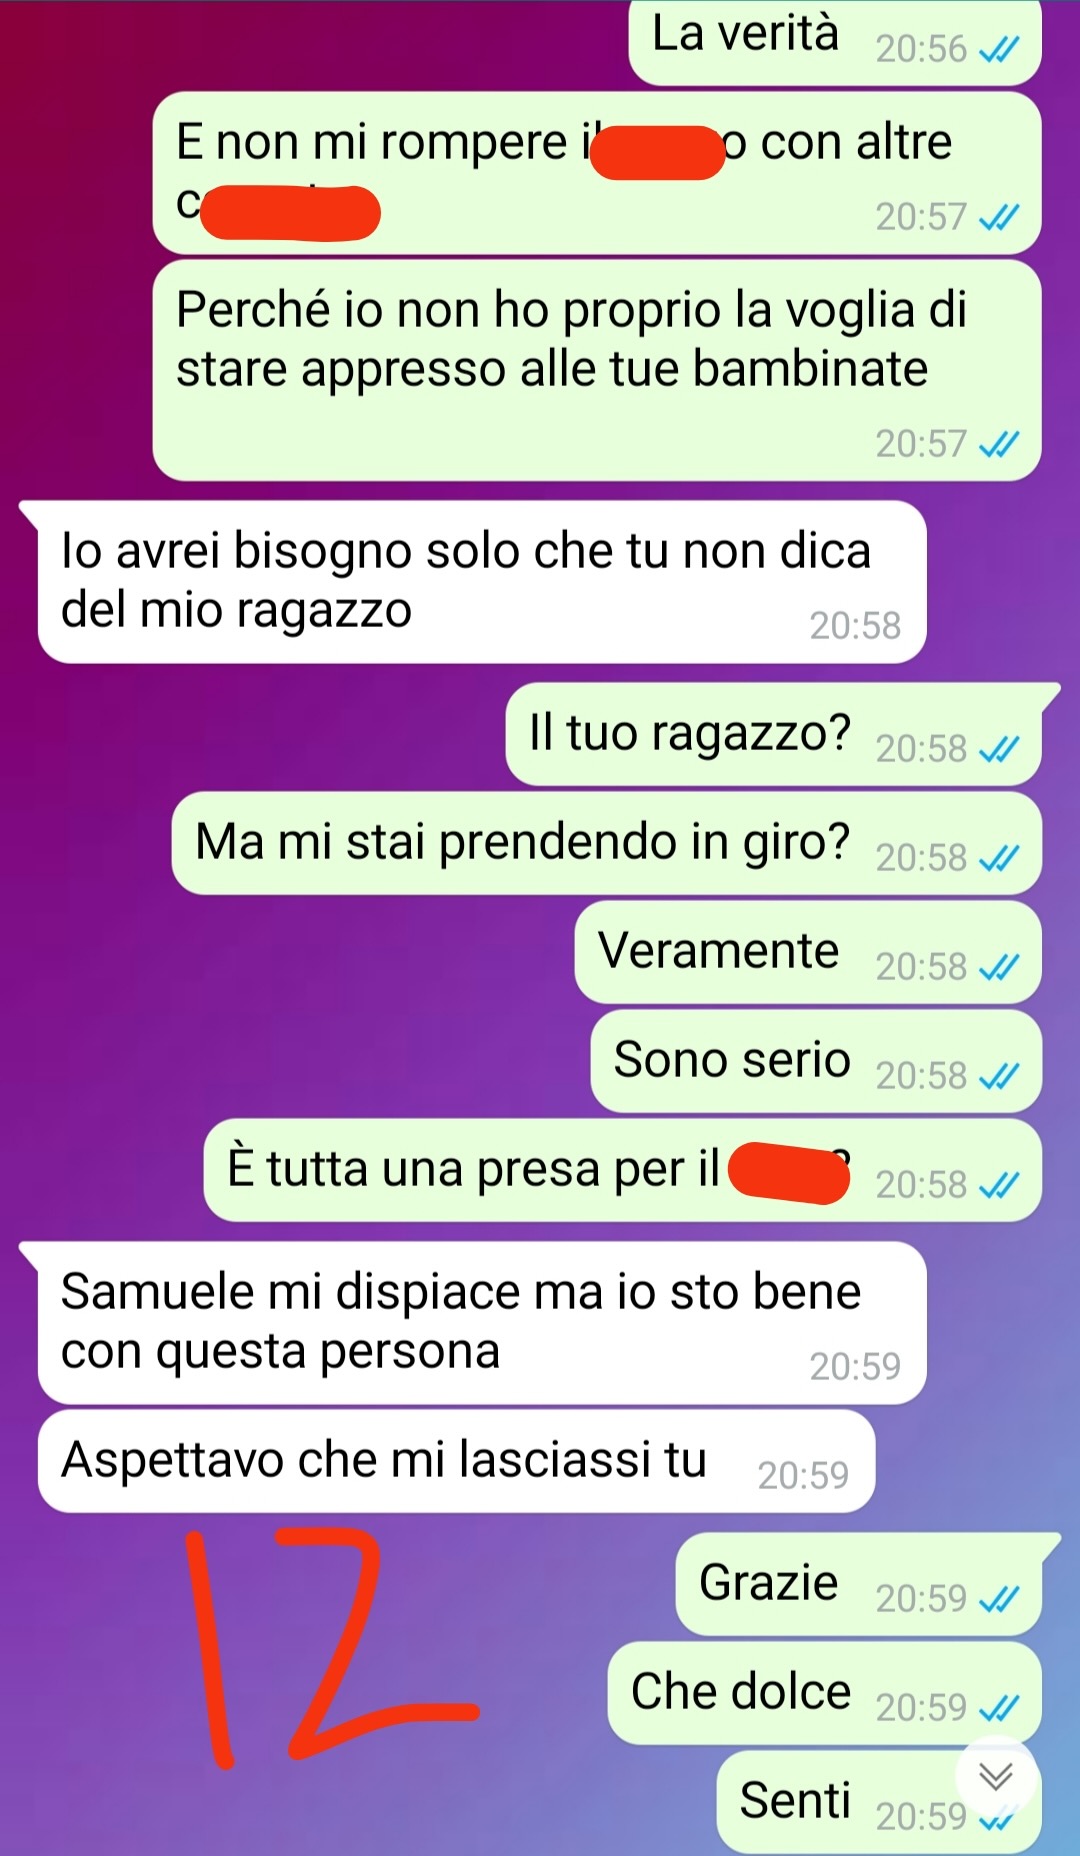Tap blue checkmarks next to 'Sono serio'
The width and height of the screenshot is (1080, 1856).
(999, 1076)
